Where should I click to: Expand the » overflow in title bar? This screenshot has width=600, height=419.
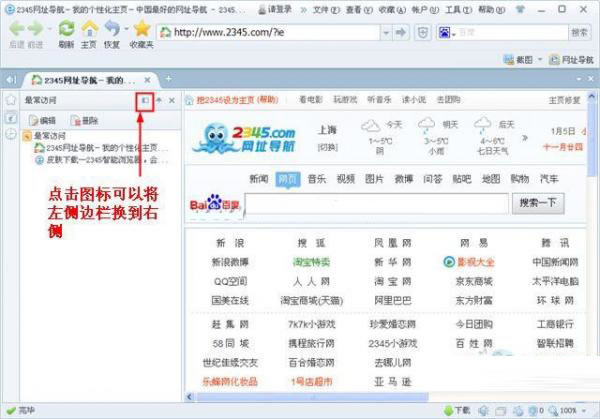[x=303, y=10]
